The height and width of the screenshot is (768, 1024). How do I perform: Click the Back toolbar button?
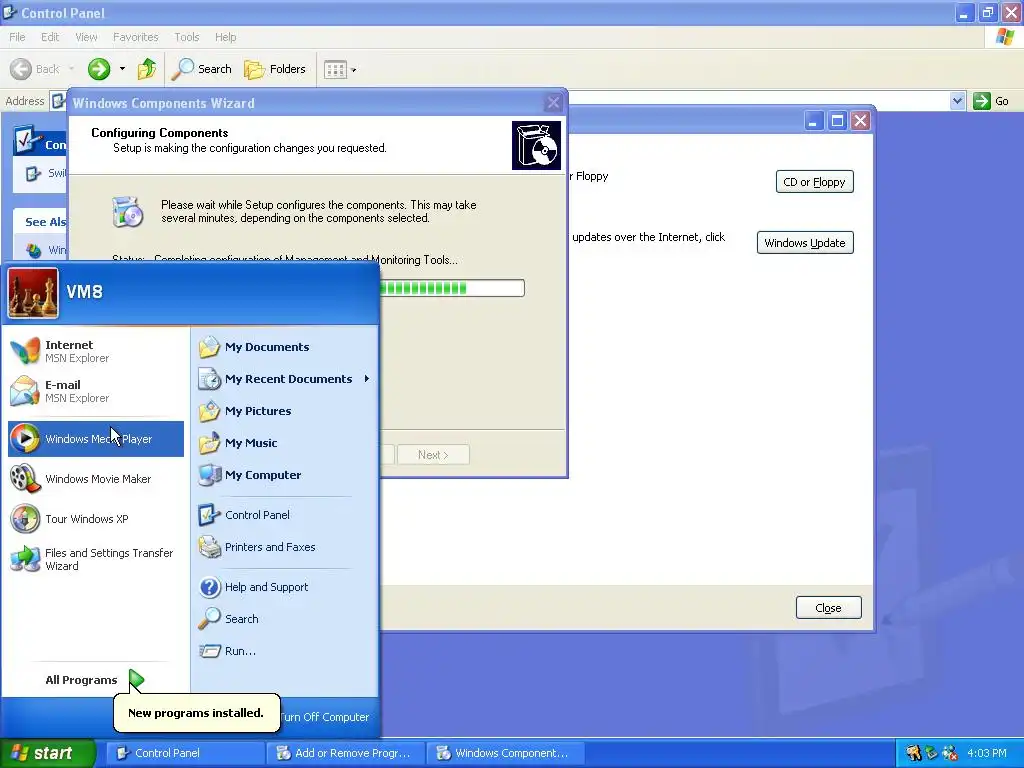[35, 69]
